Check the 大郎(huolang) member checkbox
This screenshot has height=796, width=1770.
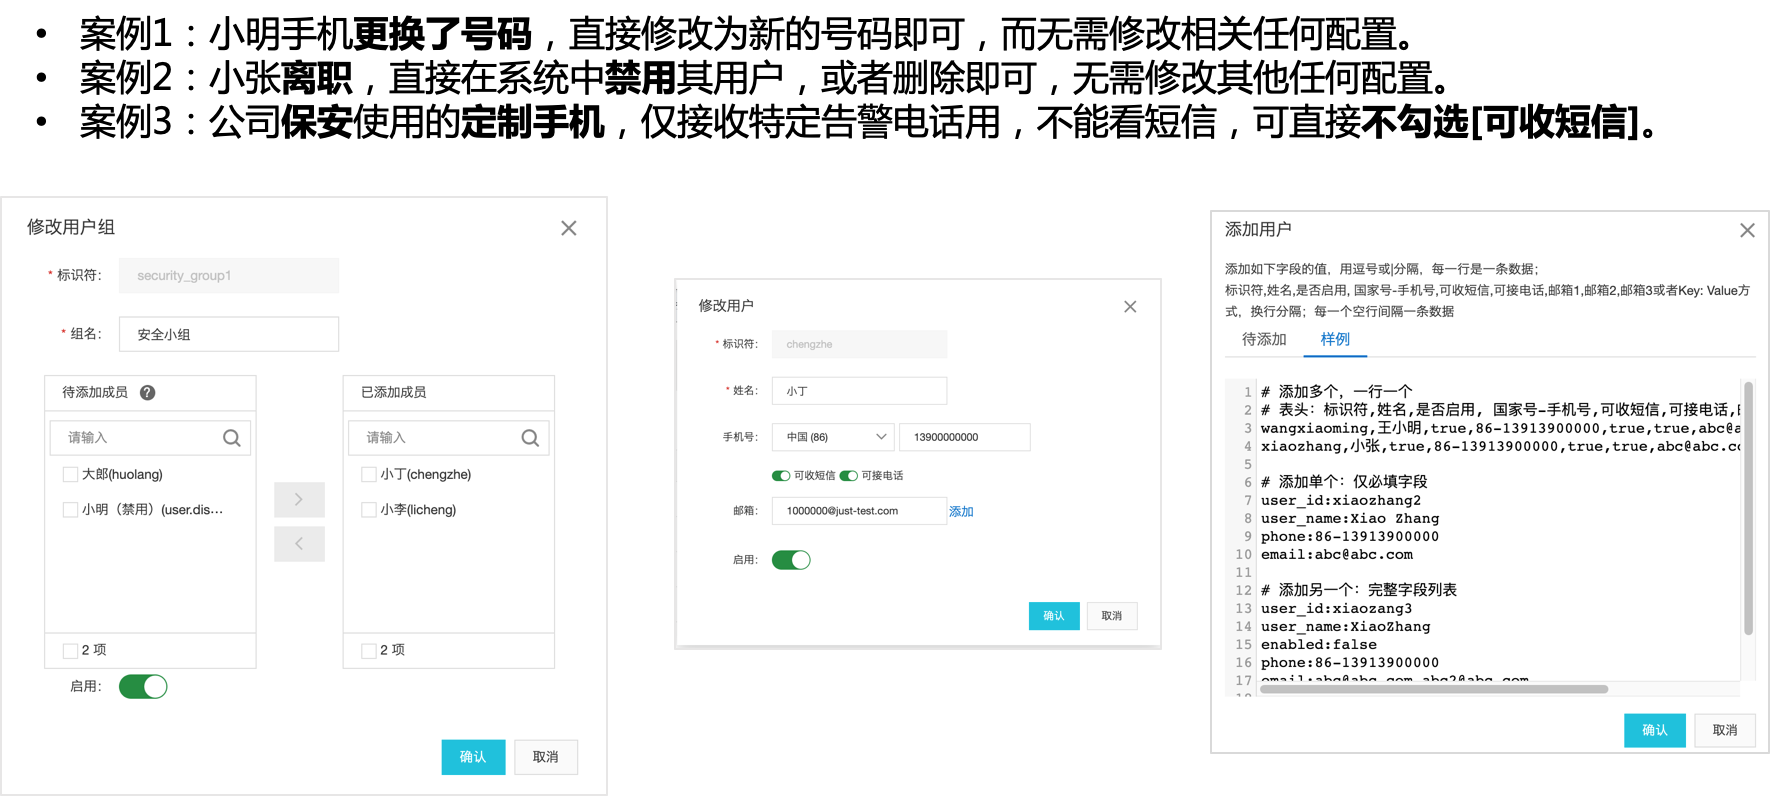(70, 474)
